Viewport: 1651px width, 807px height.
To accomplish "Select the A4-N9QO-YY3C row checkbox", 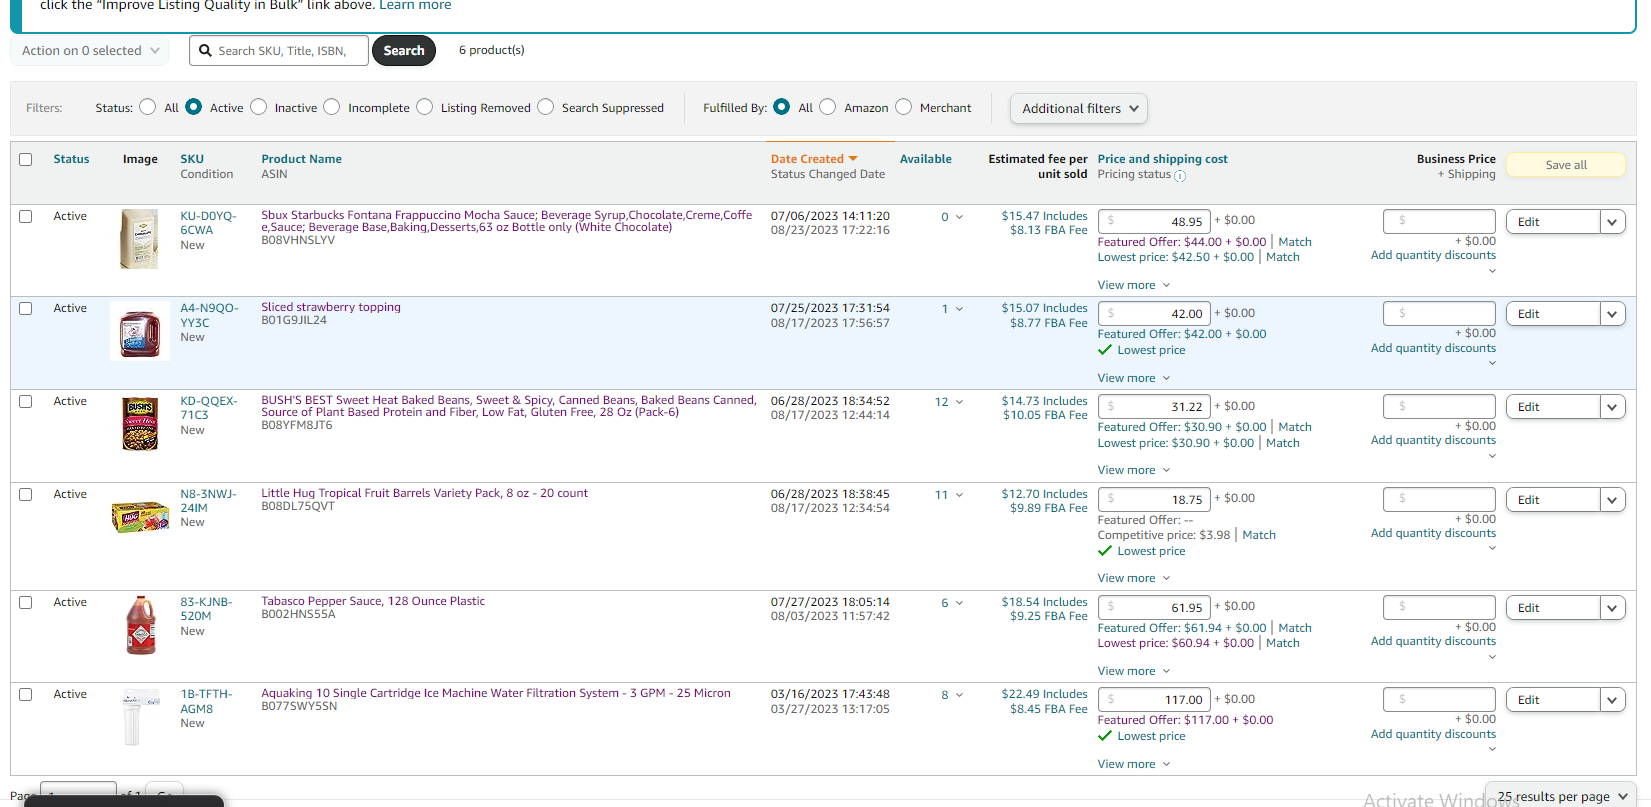I will (26, 309).
